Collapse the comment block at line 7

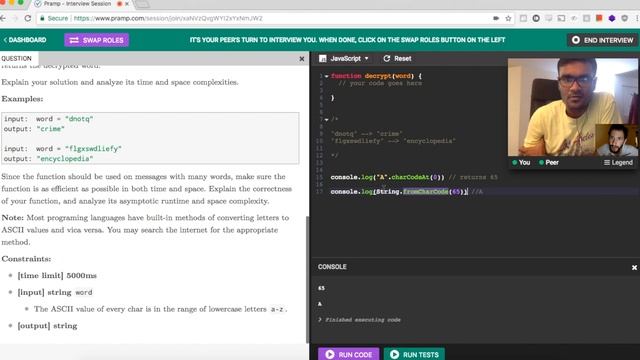click(x=327, y=120)
